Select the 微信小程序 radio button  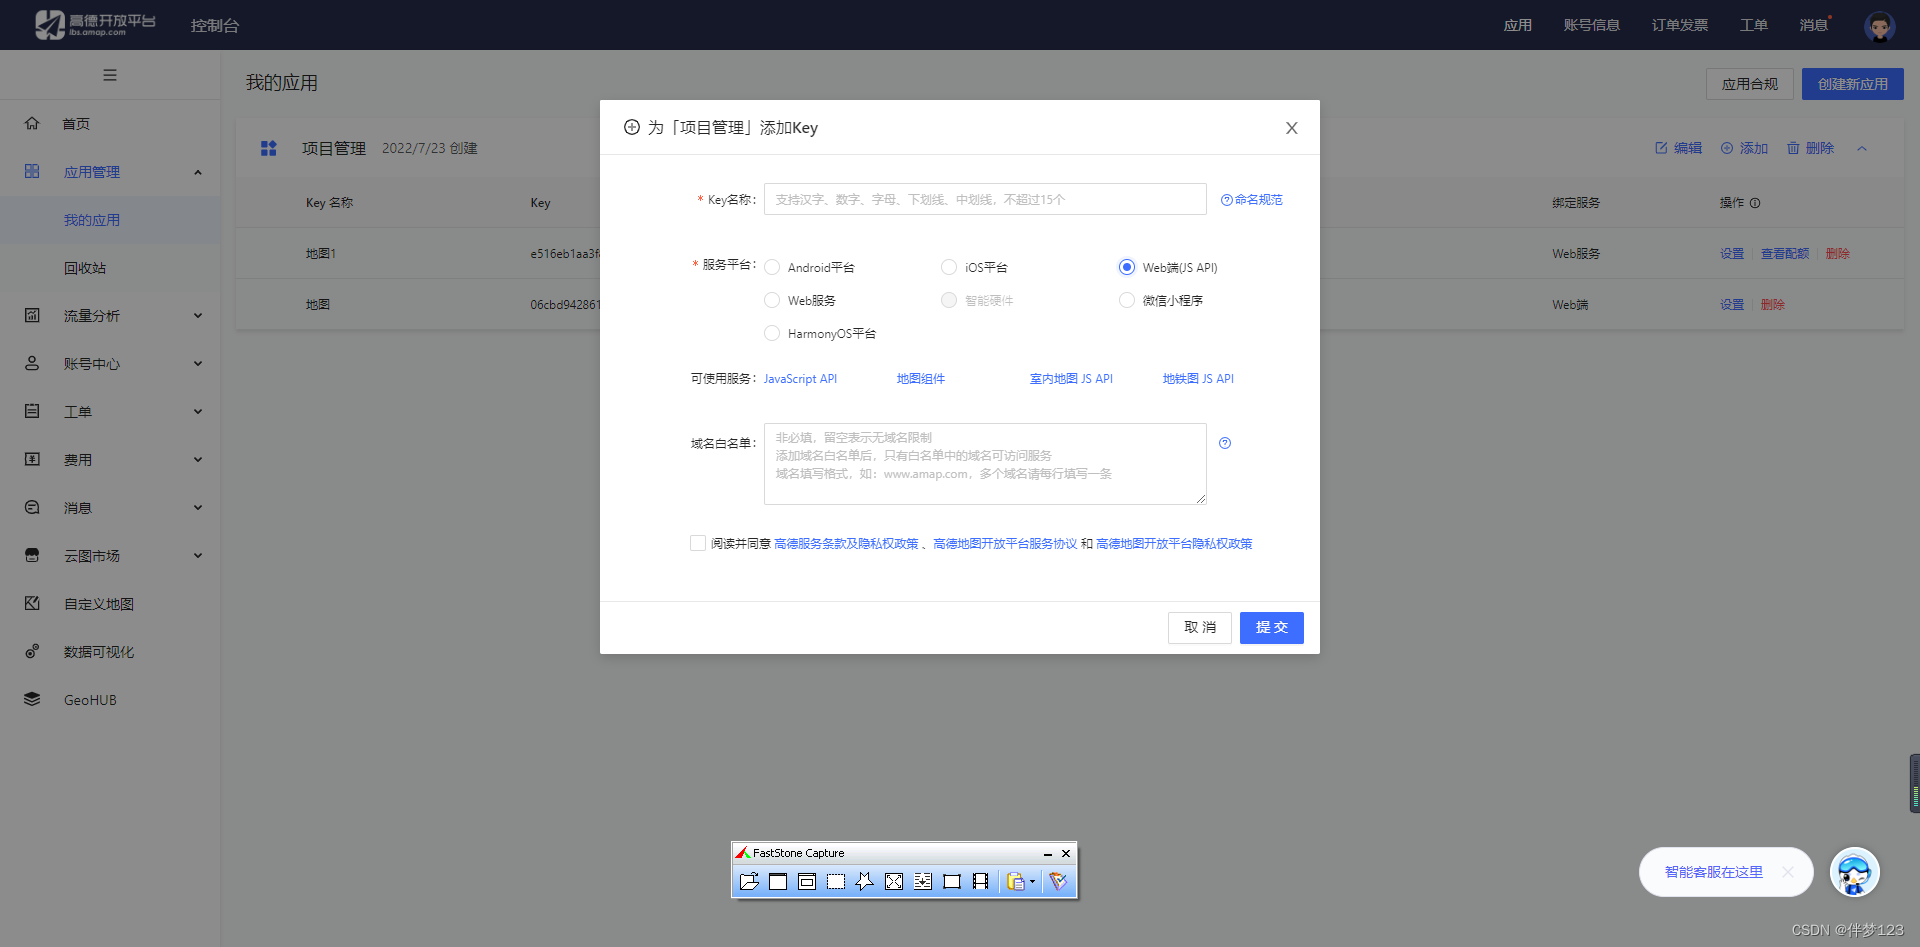[x=1127, y=300]
